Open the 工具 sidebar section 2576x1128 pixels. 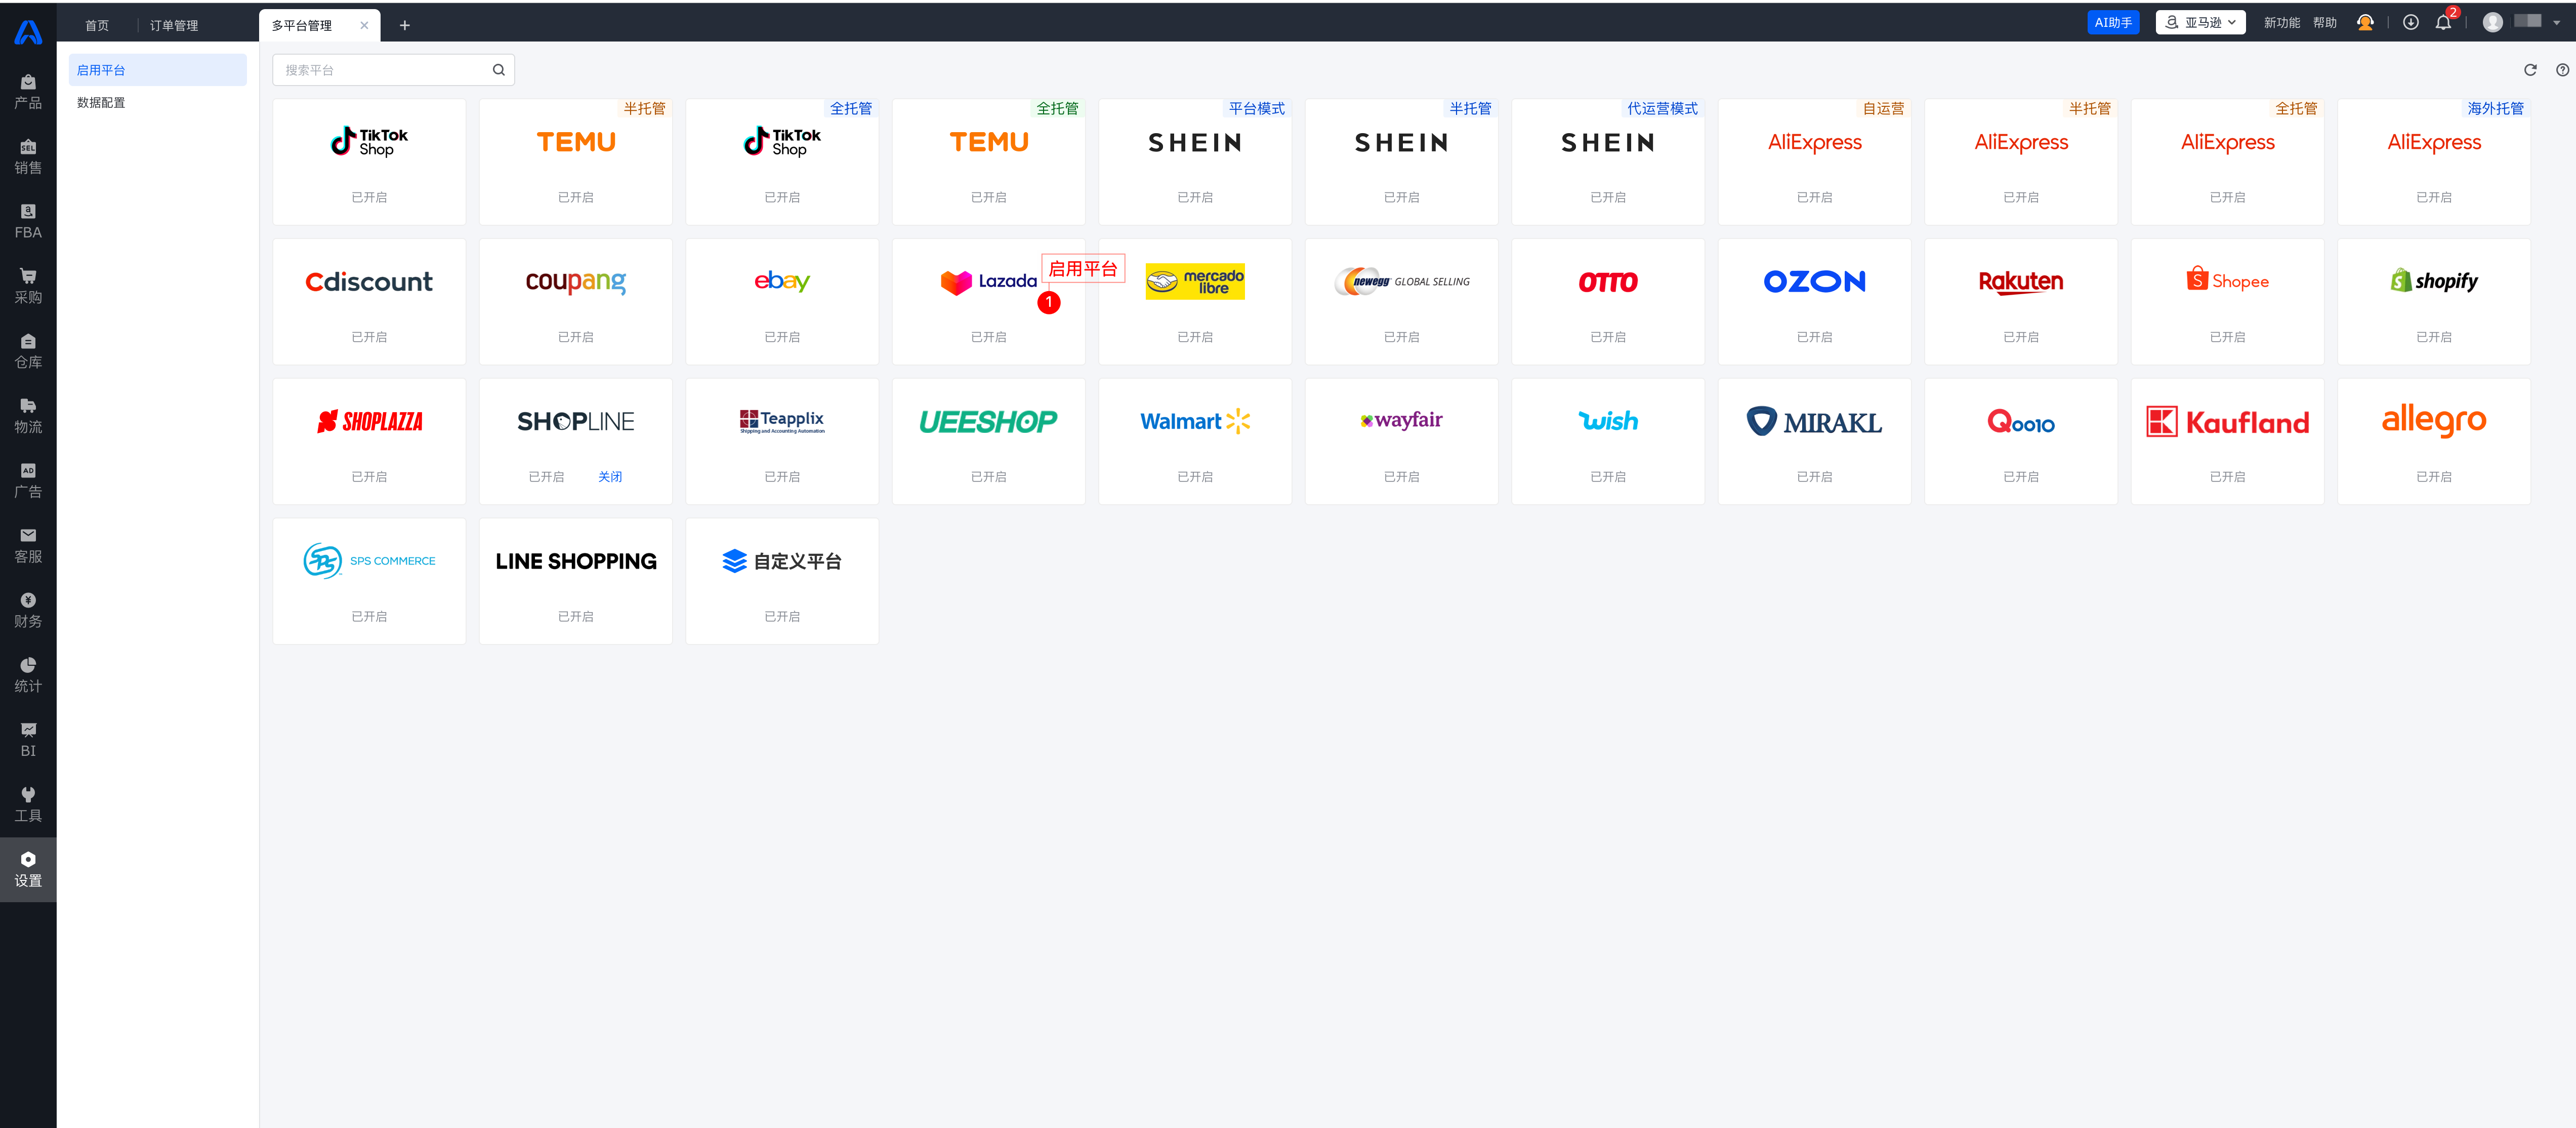pos(28,805)
